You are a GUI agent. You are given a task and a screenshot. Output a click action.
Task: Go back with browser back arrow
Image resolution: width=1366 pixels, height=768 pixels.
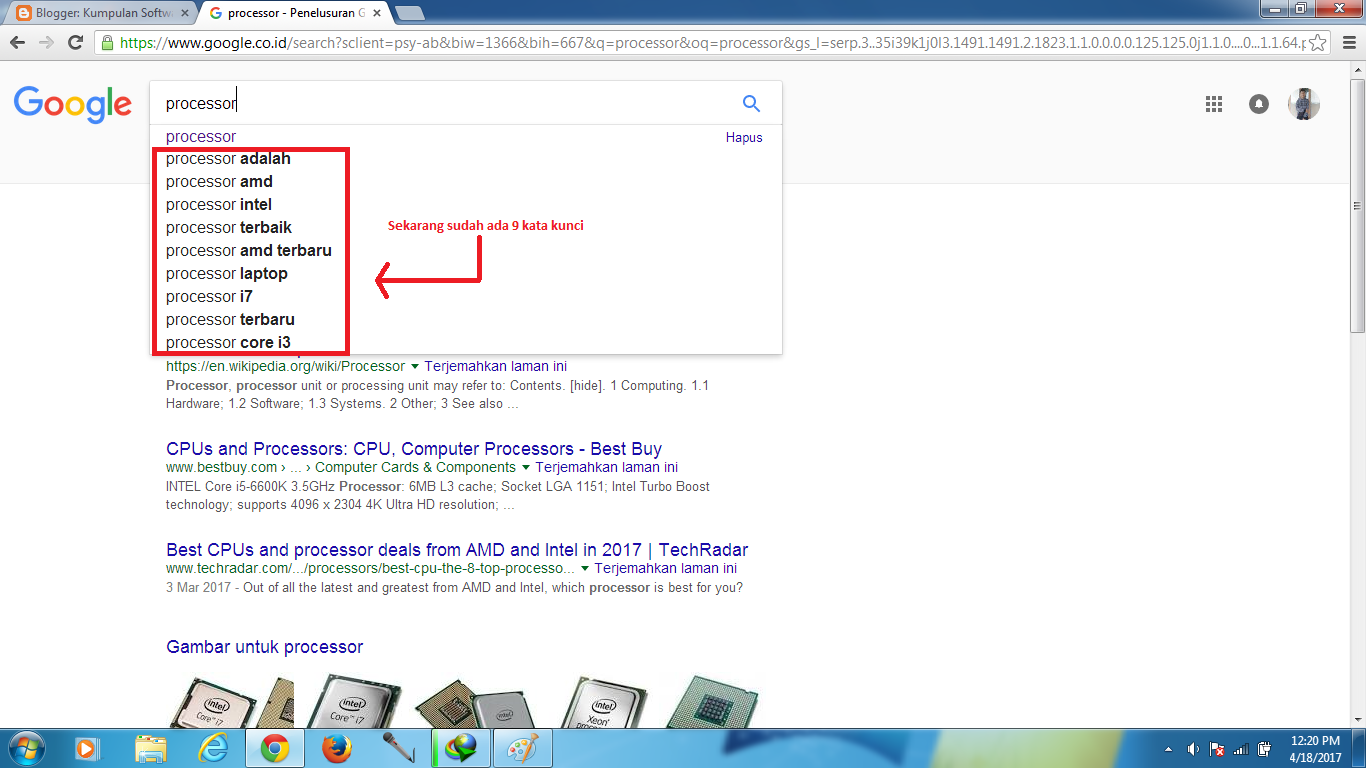[x=17, y=43]
